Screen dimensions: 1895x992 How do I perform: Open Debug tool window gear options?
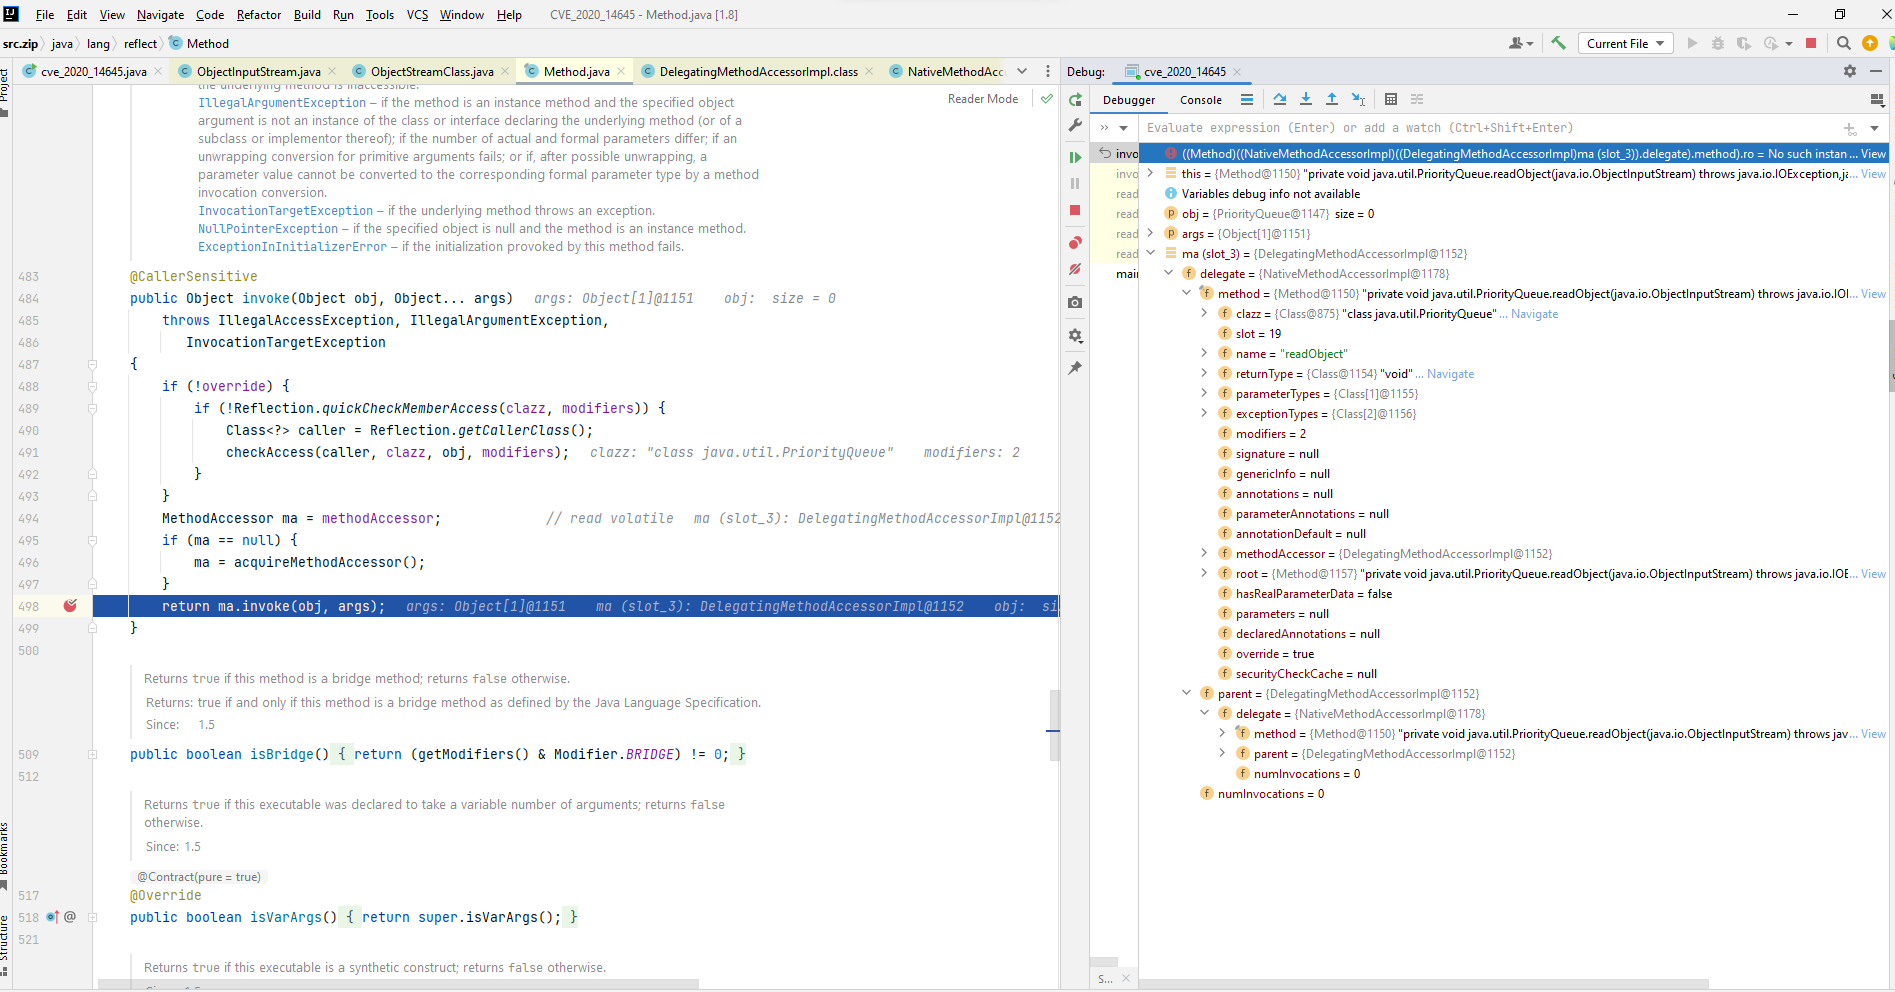coord(1850,71)
